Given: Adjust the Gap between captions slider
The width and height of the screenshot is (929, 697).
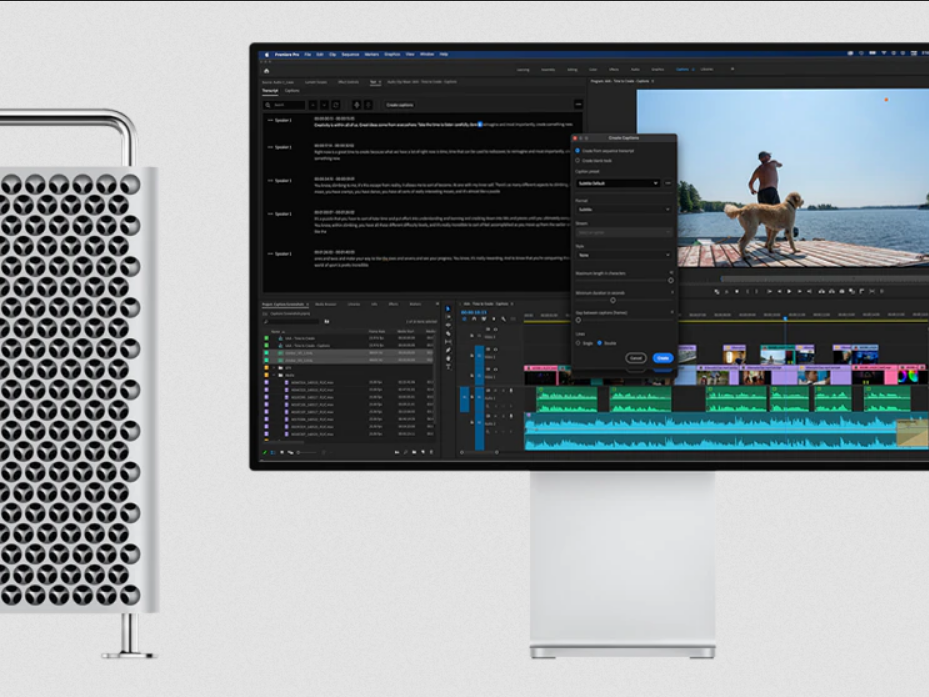Looking at the screenshot, I should point(578,320).
